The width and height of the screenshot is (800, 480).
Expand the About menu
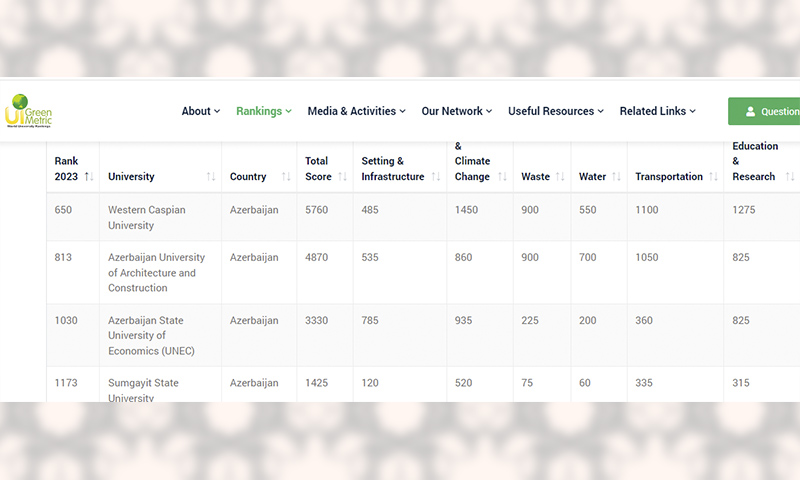[201, 111]
